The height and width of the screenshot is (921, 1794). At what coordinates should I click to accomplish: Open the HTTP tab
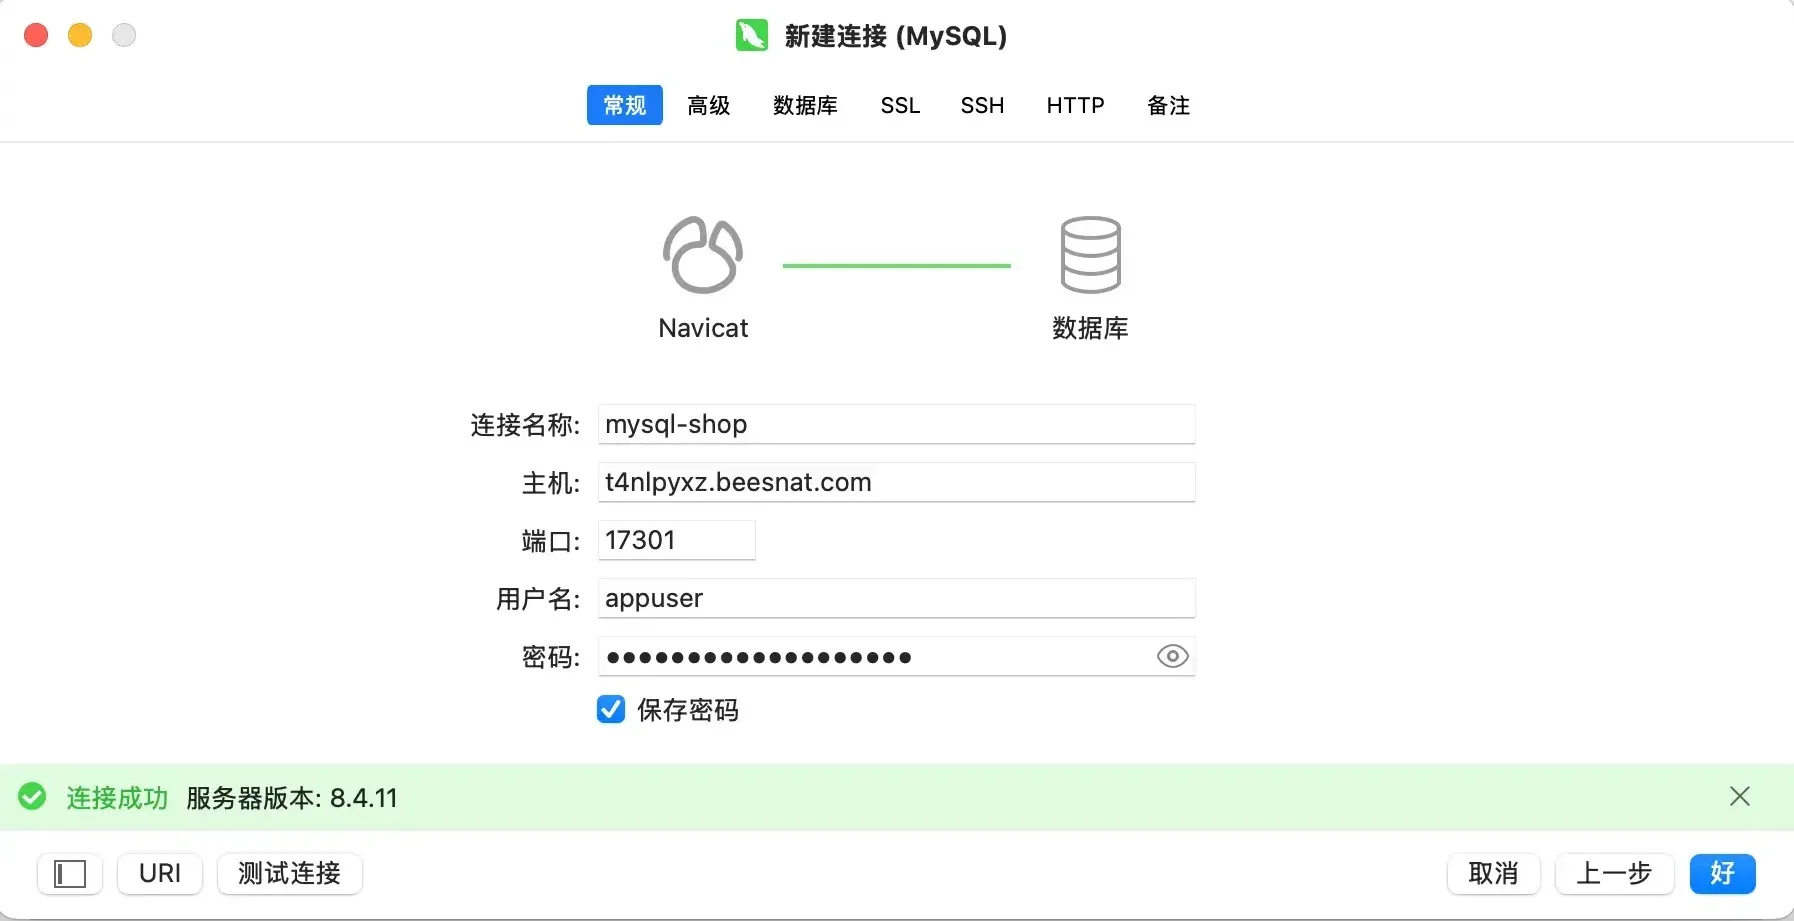pyautogui.click(x=1075, y=105)
